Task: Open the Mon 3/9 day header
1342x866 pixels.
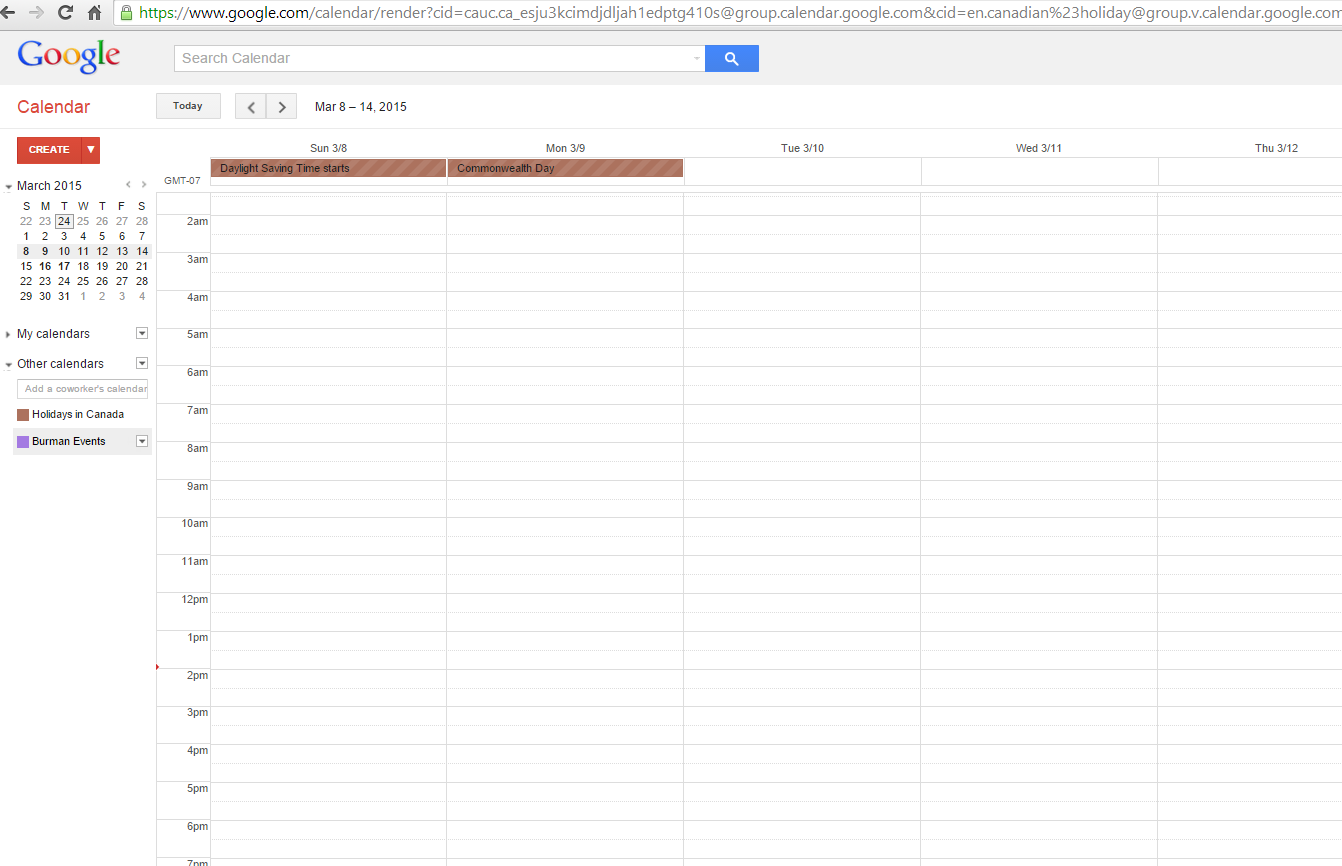Action: click(565, 148)
